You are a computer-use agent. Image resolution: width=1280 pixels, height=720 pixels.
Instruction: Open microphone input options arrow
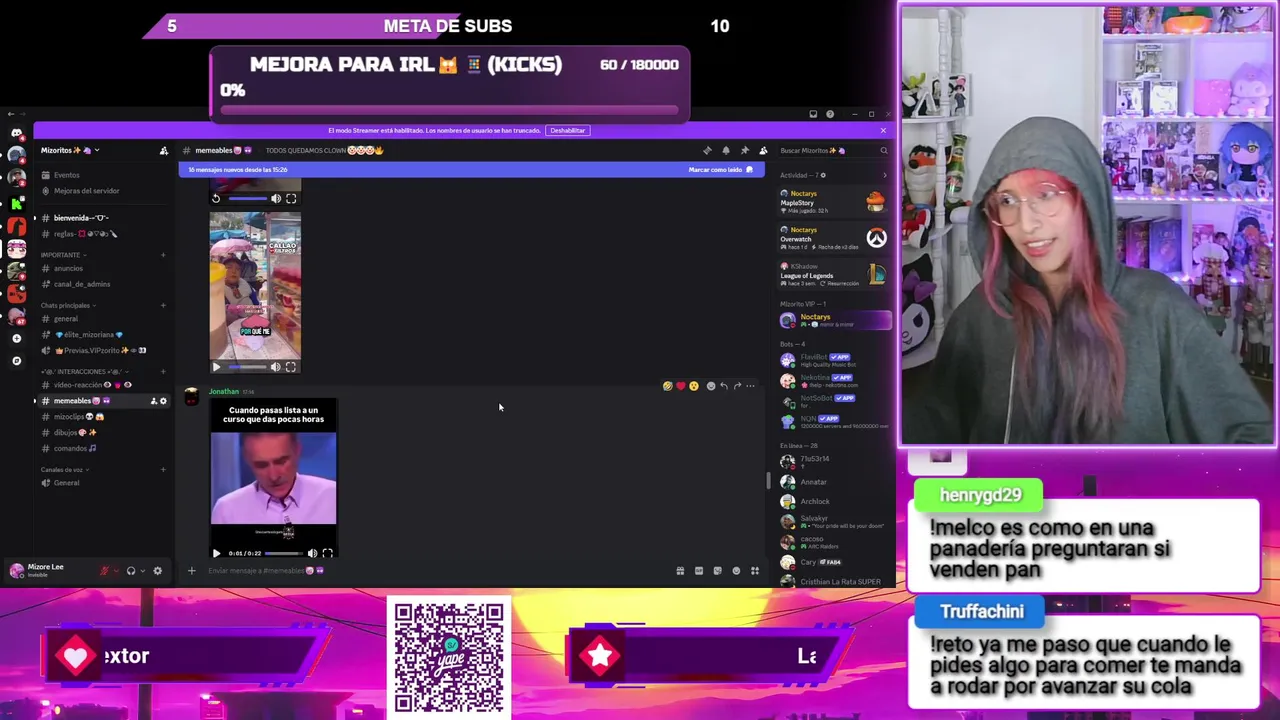pyautogui.click(x=115, y=571)
